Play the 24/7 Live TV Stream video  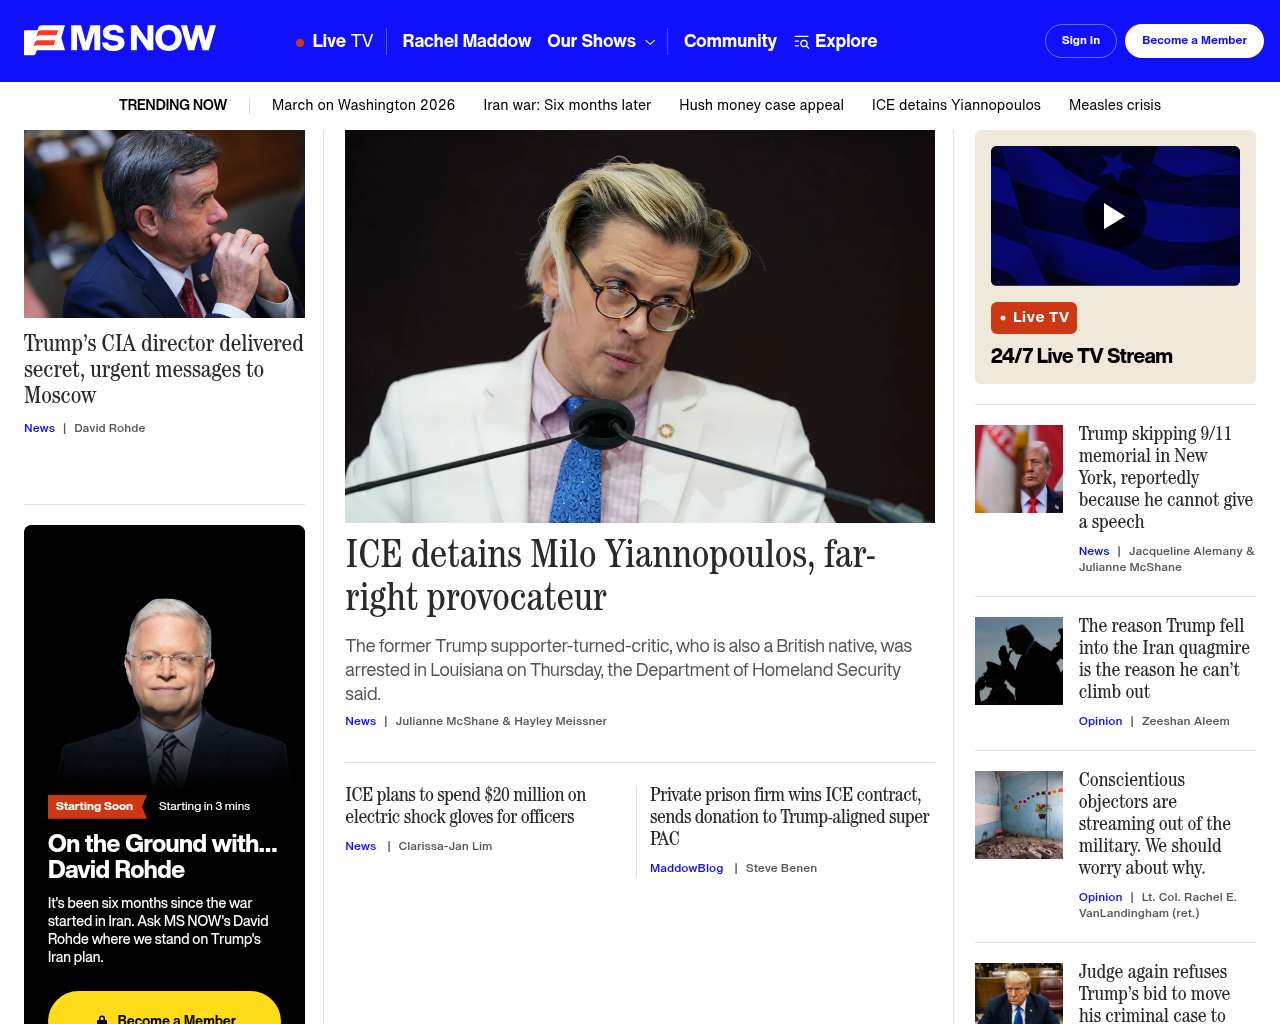1114,216
